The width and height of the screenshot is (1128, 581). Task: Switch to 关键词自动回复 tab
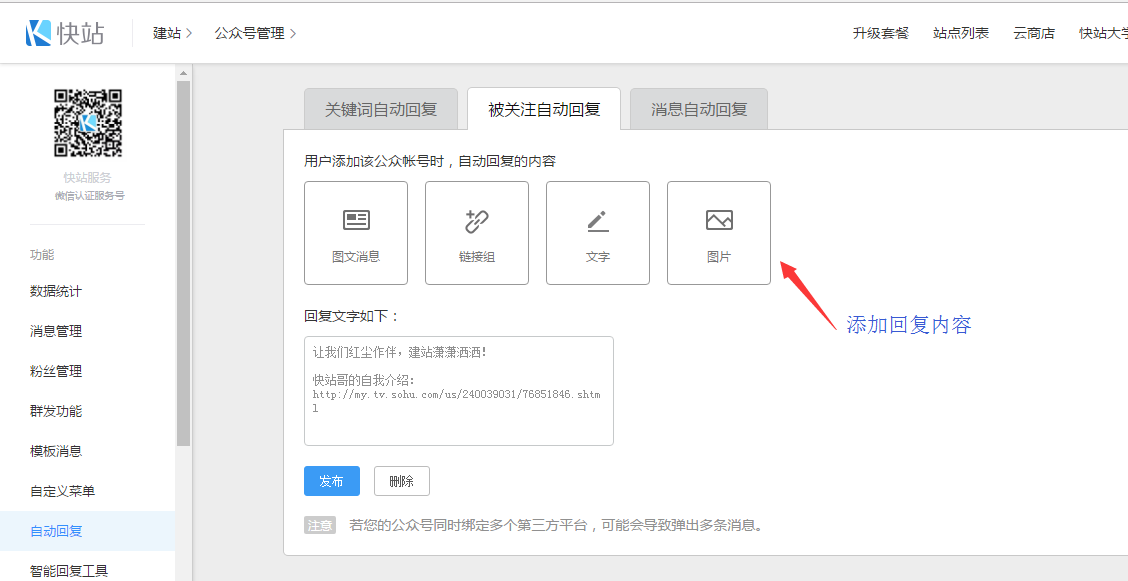coord(381,109)
